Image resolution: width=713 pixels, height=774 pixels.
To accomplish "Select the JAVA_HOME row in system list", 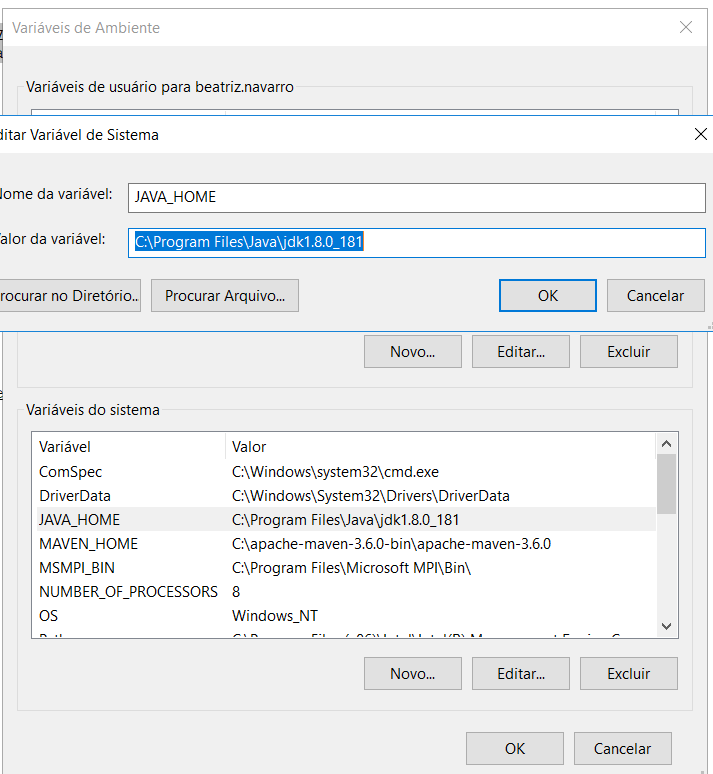I will point(346,520).
